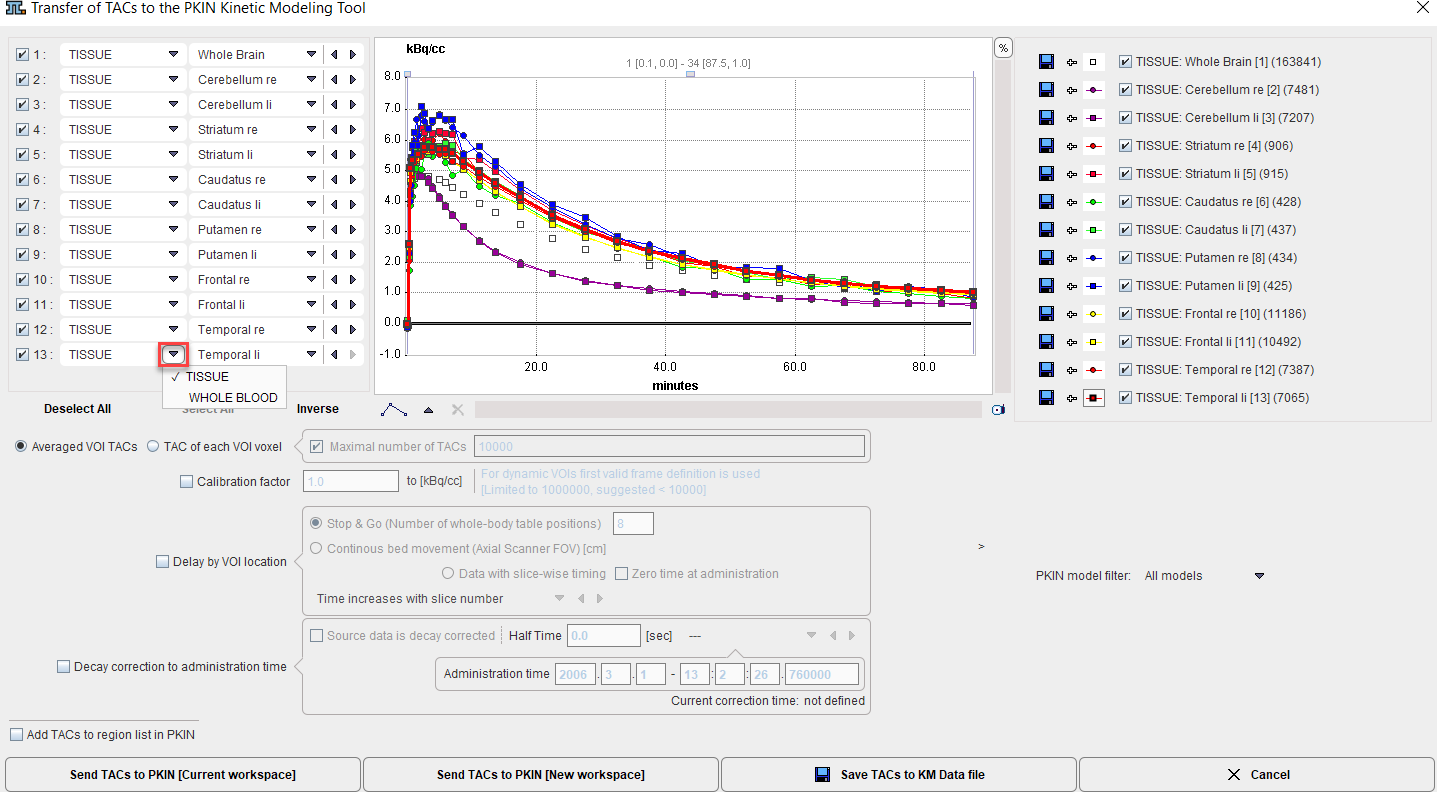Send TACs to PKIN Current workspace
This screenshot has height=792, width=1437.
(183, 775)
